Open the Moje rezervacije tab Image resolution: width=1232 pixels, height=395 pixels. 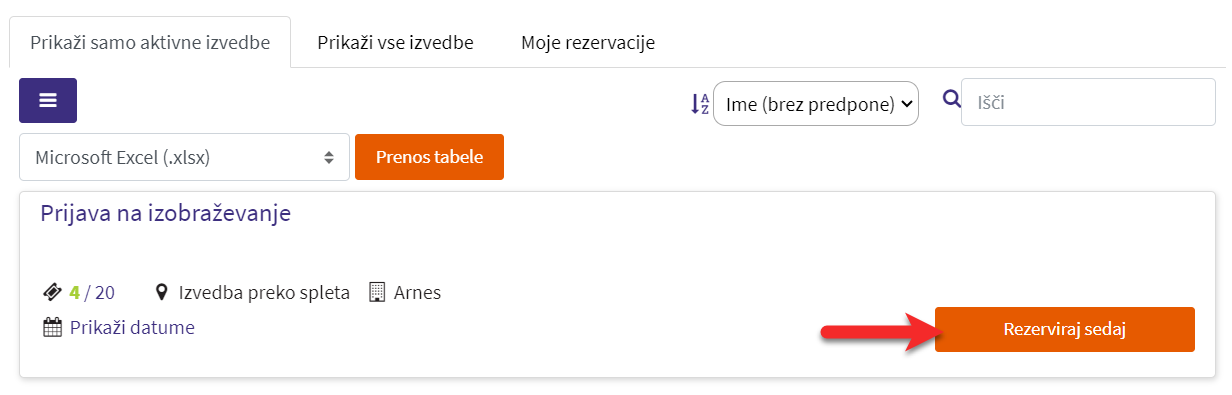[588, 42]
